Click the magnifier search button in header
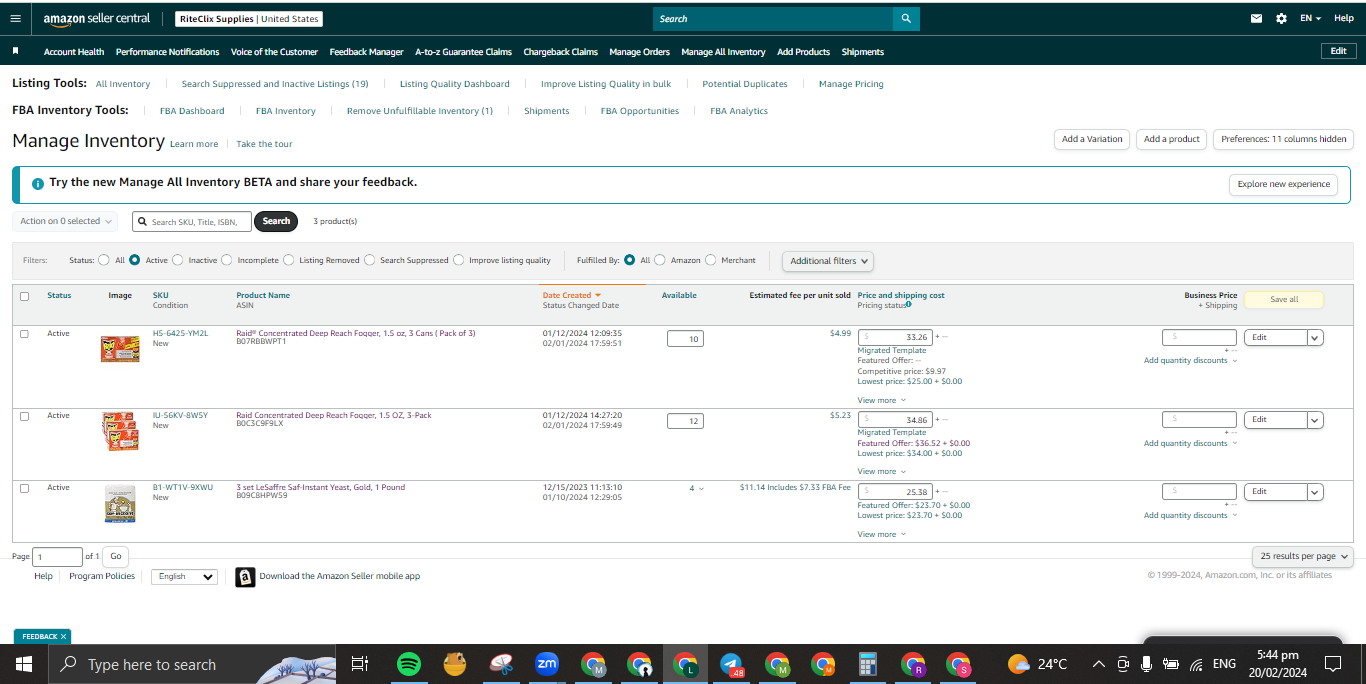 906,18
